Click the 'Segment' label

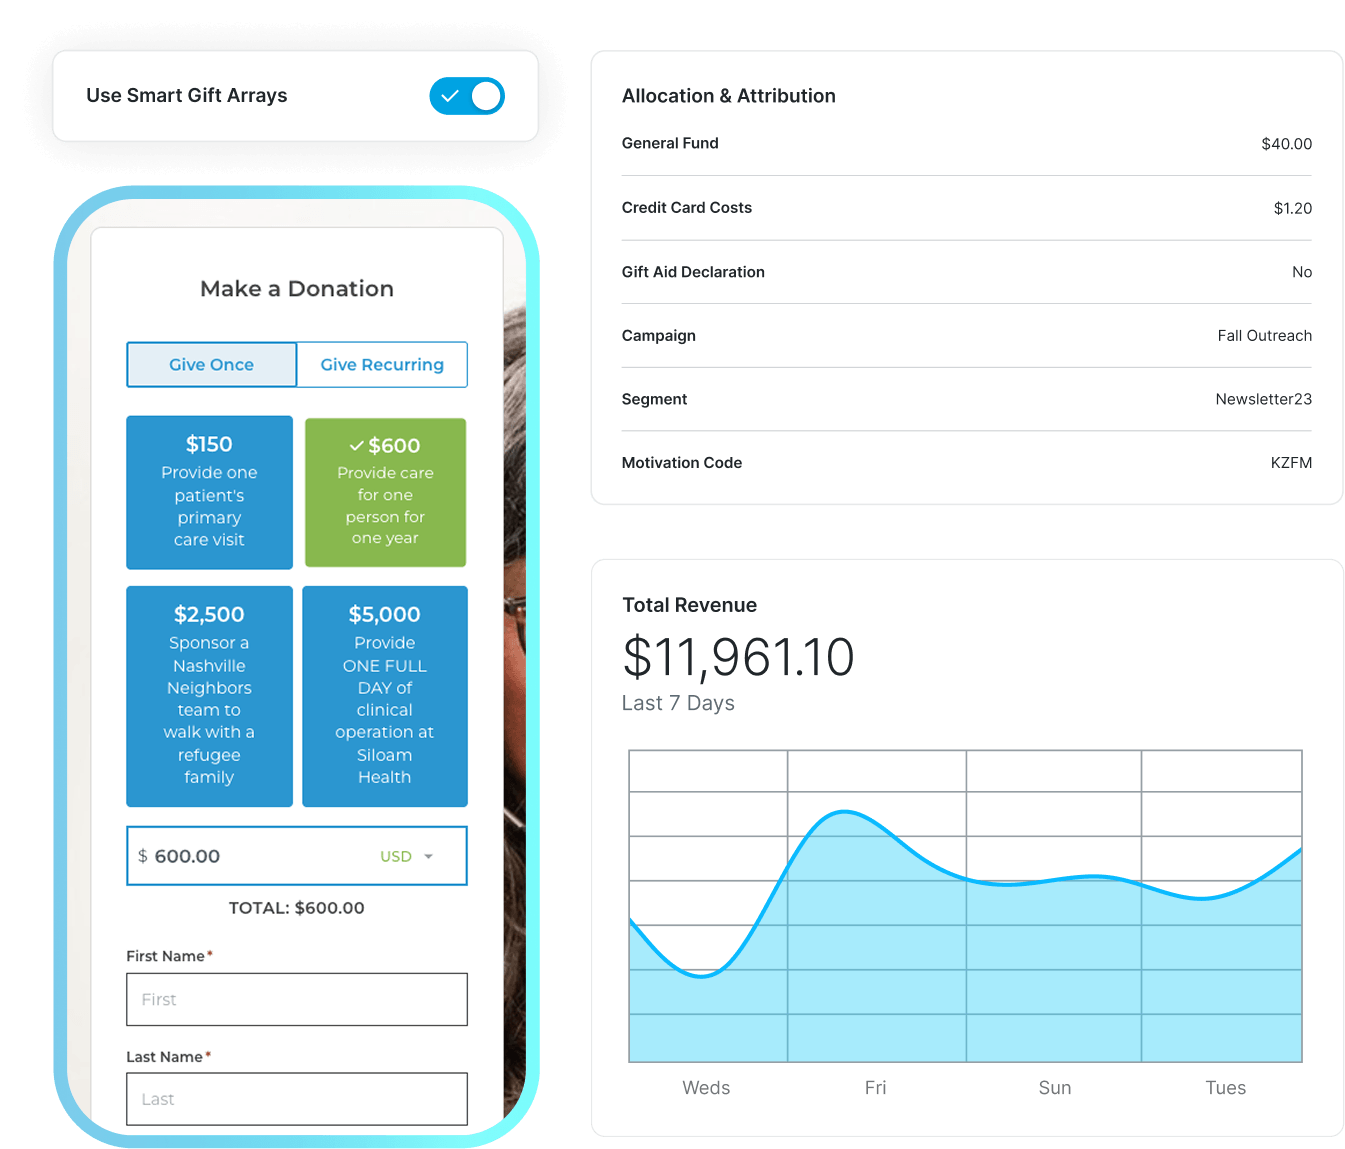(655, 399)
